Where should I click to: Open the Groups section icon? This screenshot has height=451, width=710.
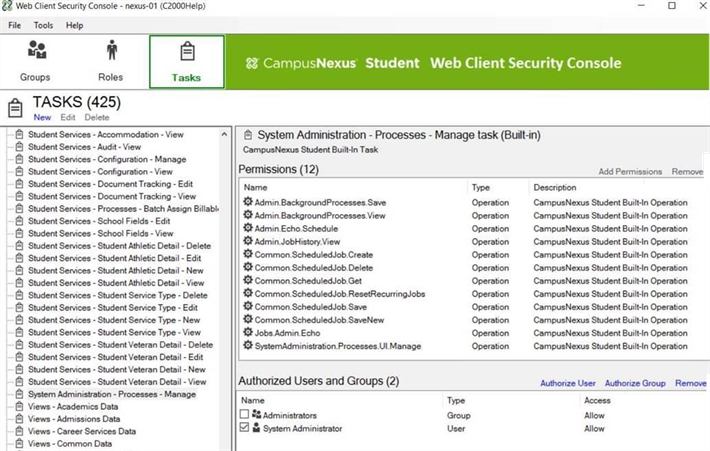tap(36, 50)
